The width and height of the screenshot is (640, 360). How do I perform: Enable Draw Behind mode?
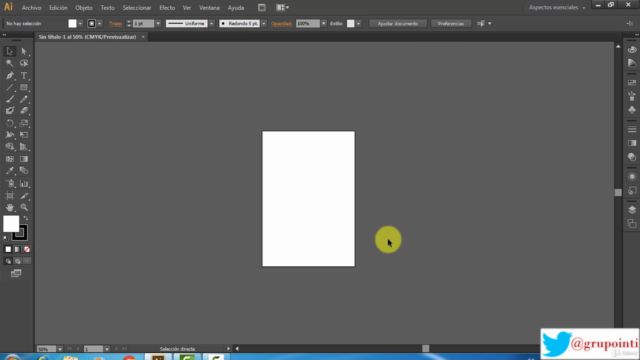tap(17, 261)
